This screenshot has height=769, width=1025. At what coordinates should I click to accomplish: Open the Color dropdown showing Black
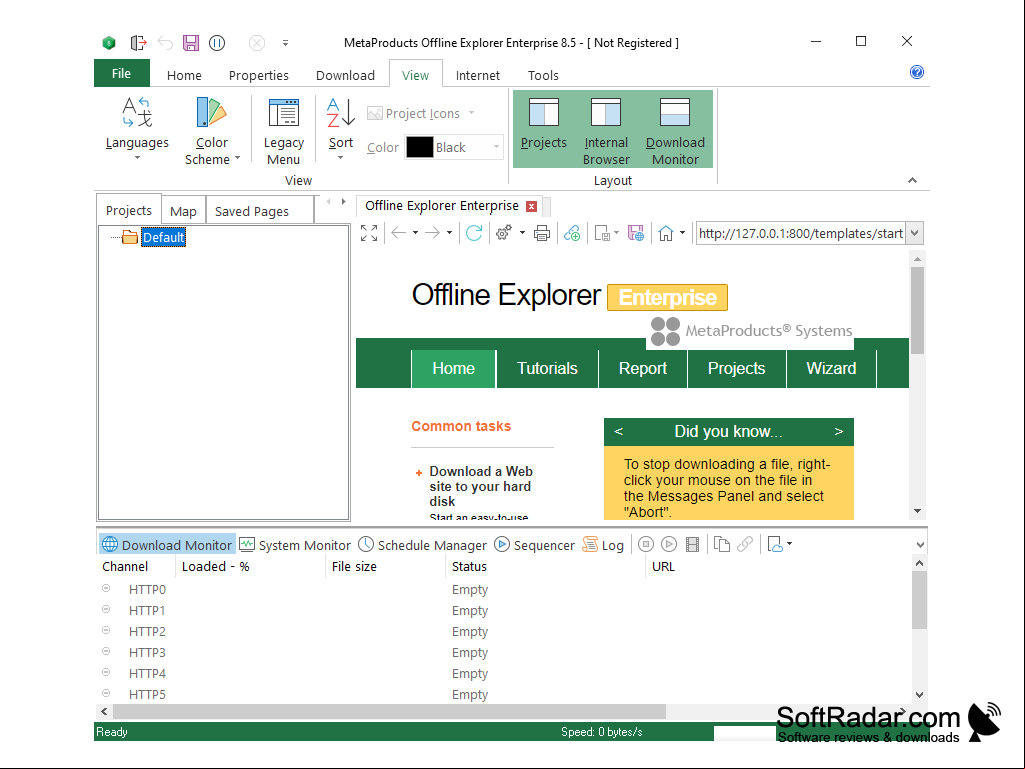(x=496, y=147)
